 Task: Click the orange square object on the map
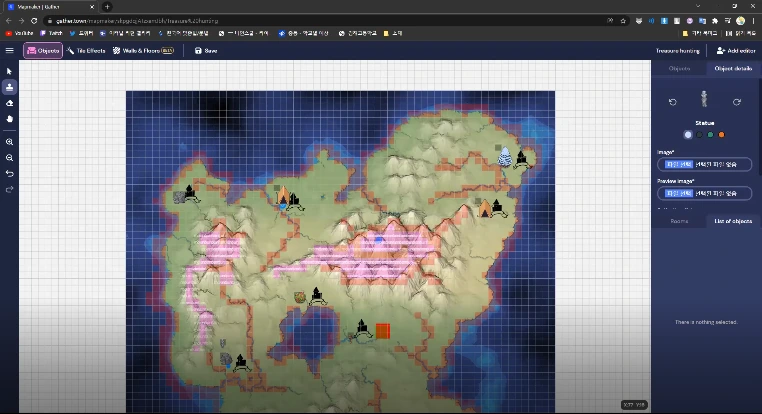383,331
